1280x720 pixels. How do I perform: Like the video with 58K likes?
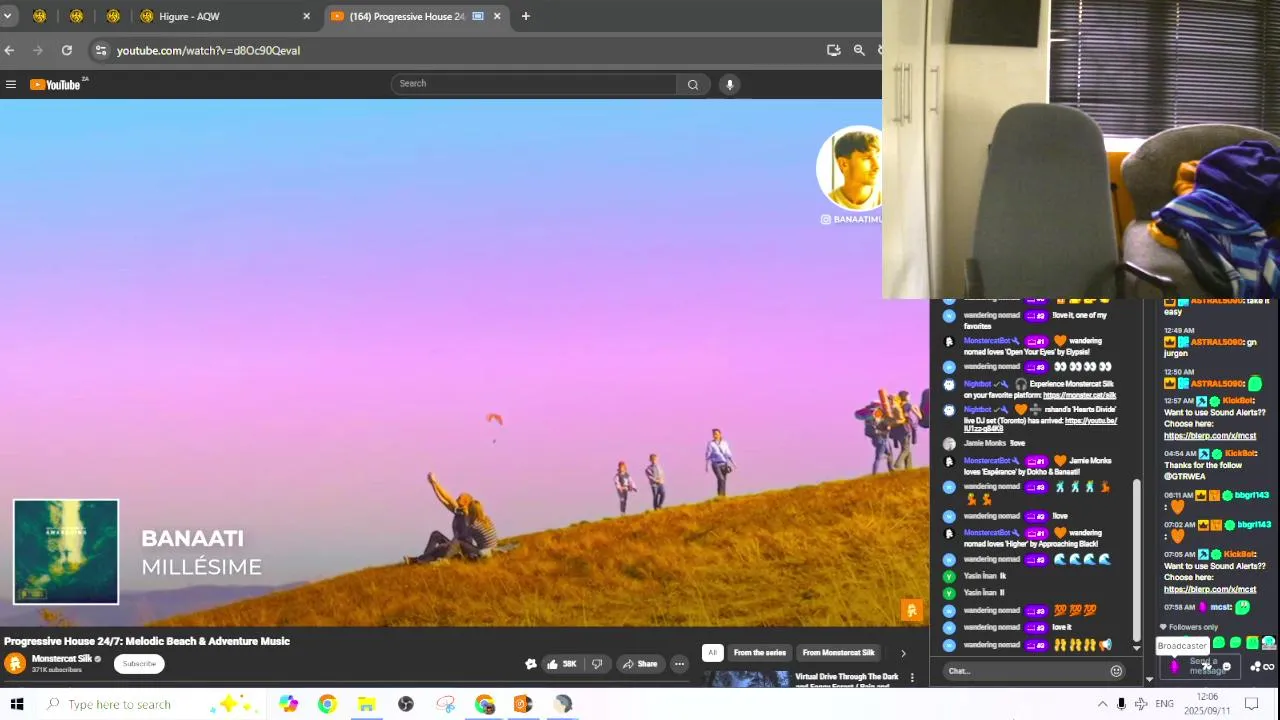pos(561,664)
